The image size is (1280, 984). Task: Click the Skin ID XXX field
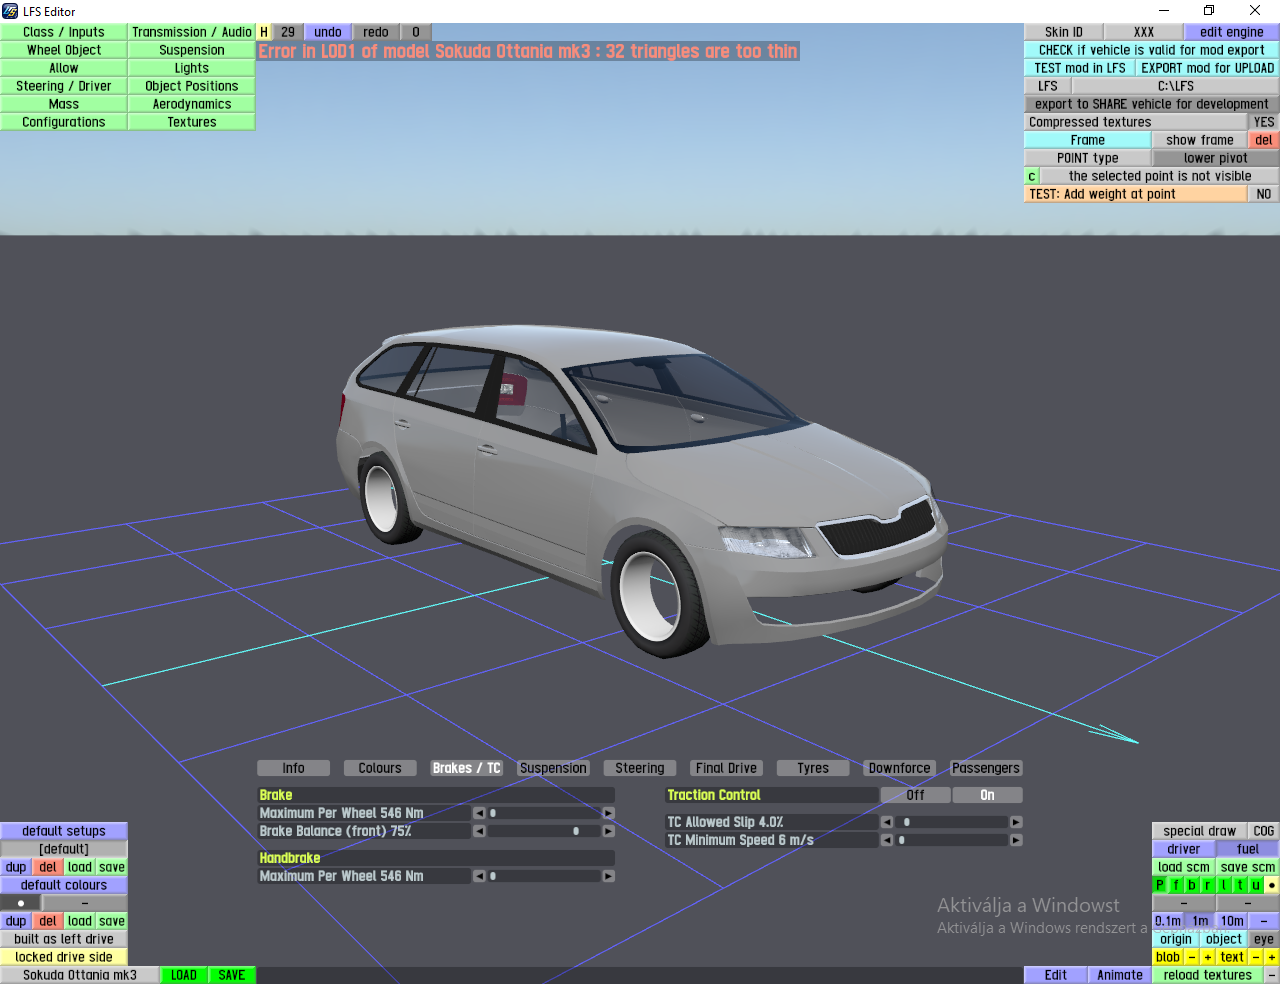[x=1144, y=32]
